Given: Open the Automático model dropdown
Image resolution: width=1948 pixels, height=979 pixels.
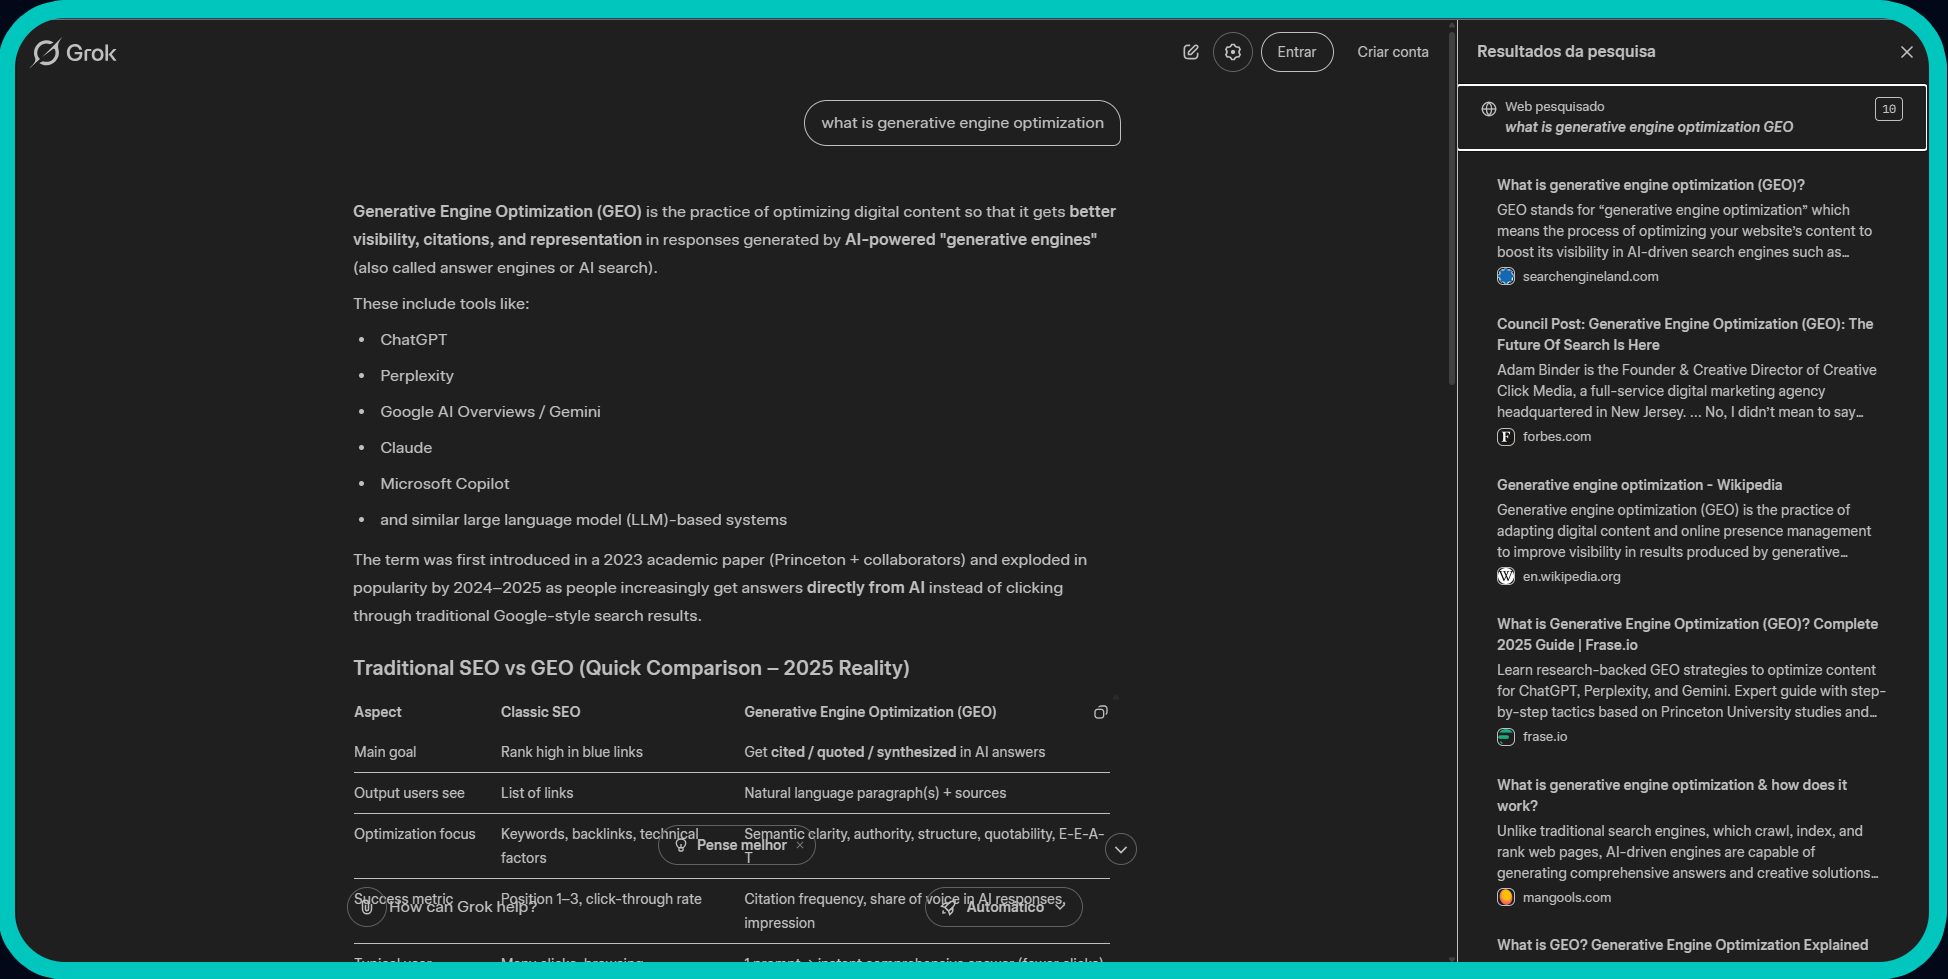Looking at the screenshot, I should tap(1003, 907).
